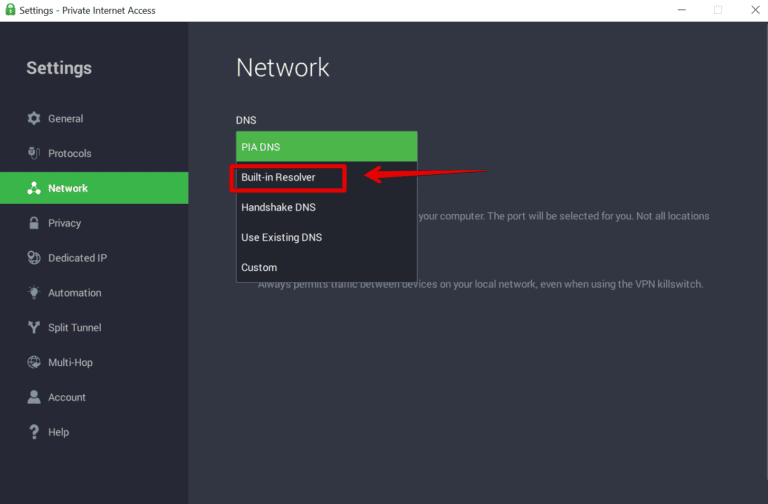Click the green PIA lock icon in title bar
The width and height of the screenshot is (768, 504).
click(9, 10)
